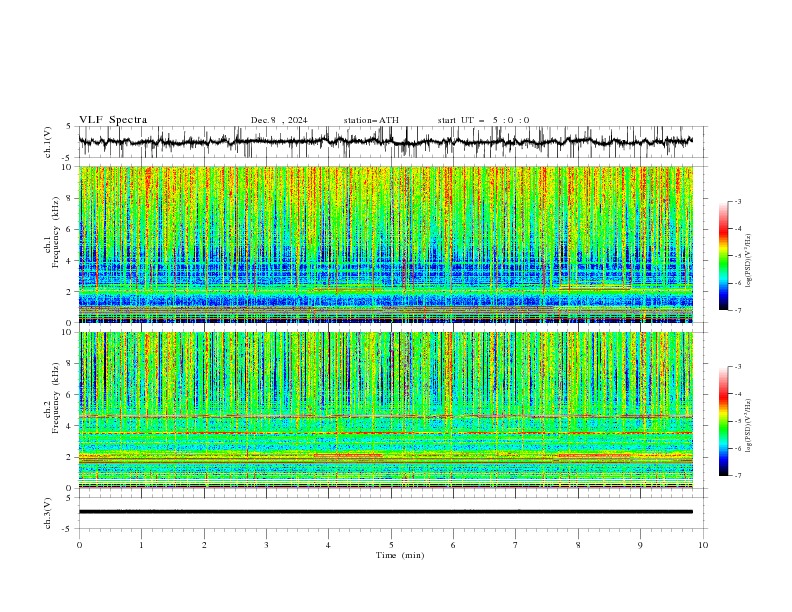Click ch.2 frequency axis tick "8"
This screenshot has height=612, width=792.
click(x=71, y=364)
